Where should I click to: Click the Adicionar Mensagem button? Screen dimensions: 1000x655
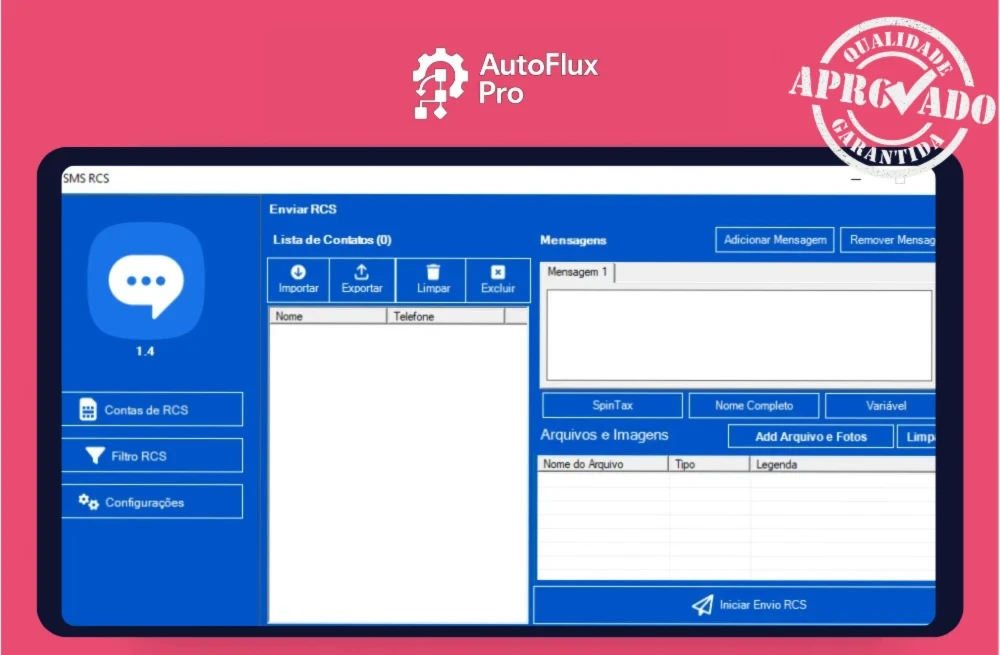[775, 240]
